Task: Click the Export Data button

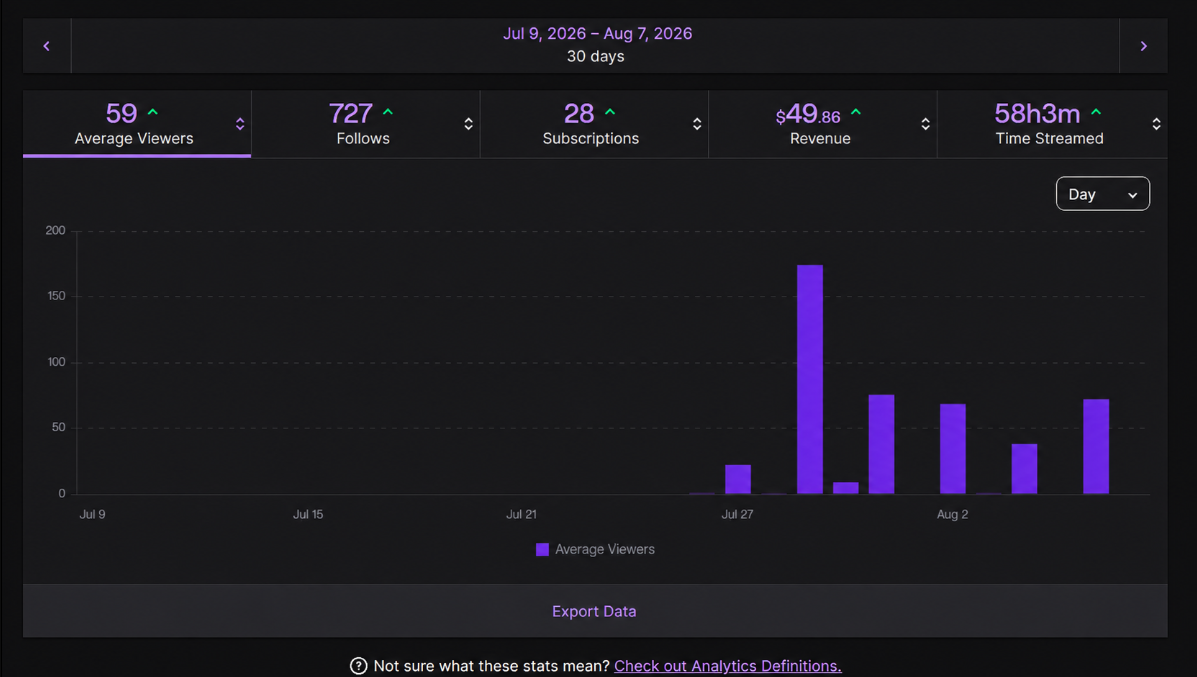Action: (595, 611)
